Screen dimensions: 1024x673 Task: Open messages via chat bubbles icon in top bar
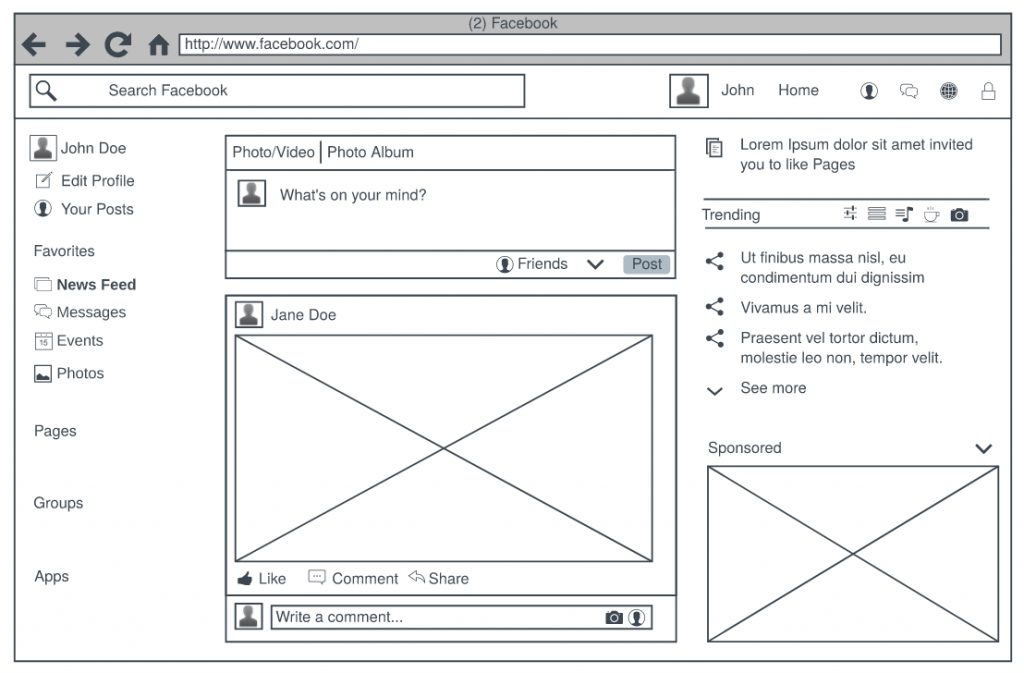click(909, 90)
